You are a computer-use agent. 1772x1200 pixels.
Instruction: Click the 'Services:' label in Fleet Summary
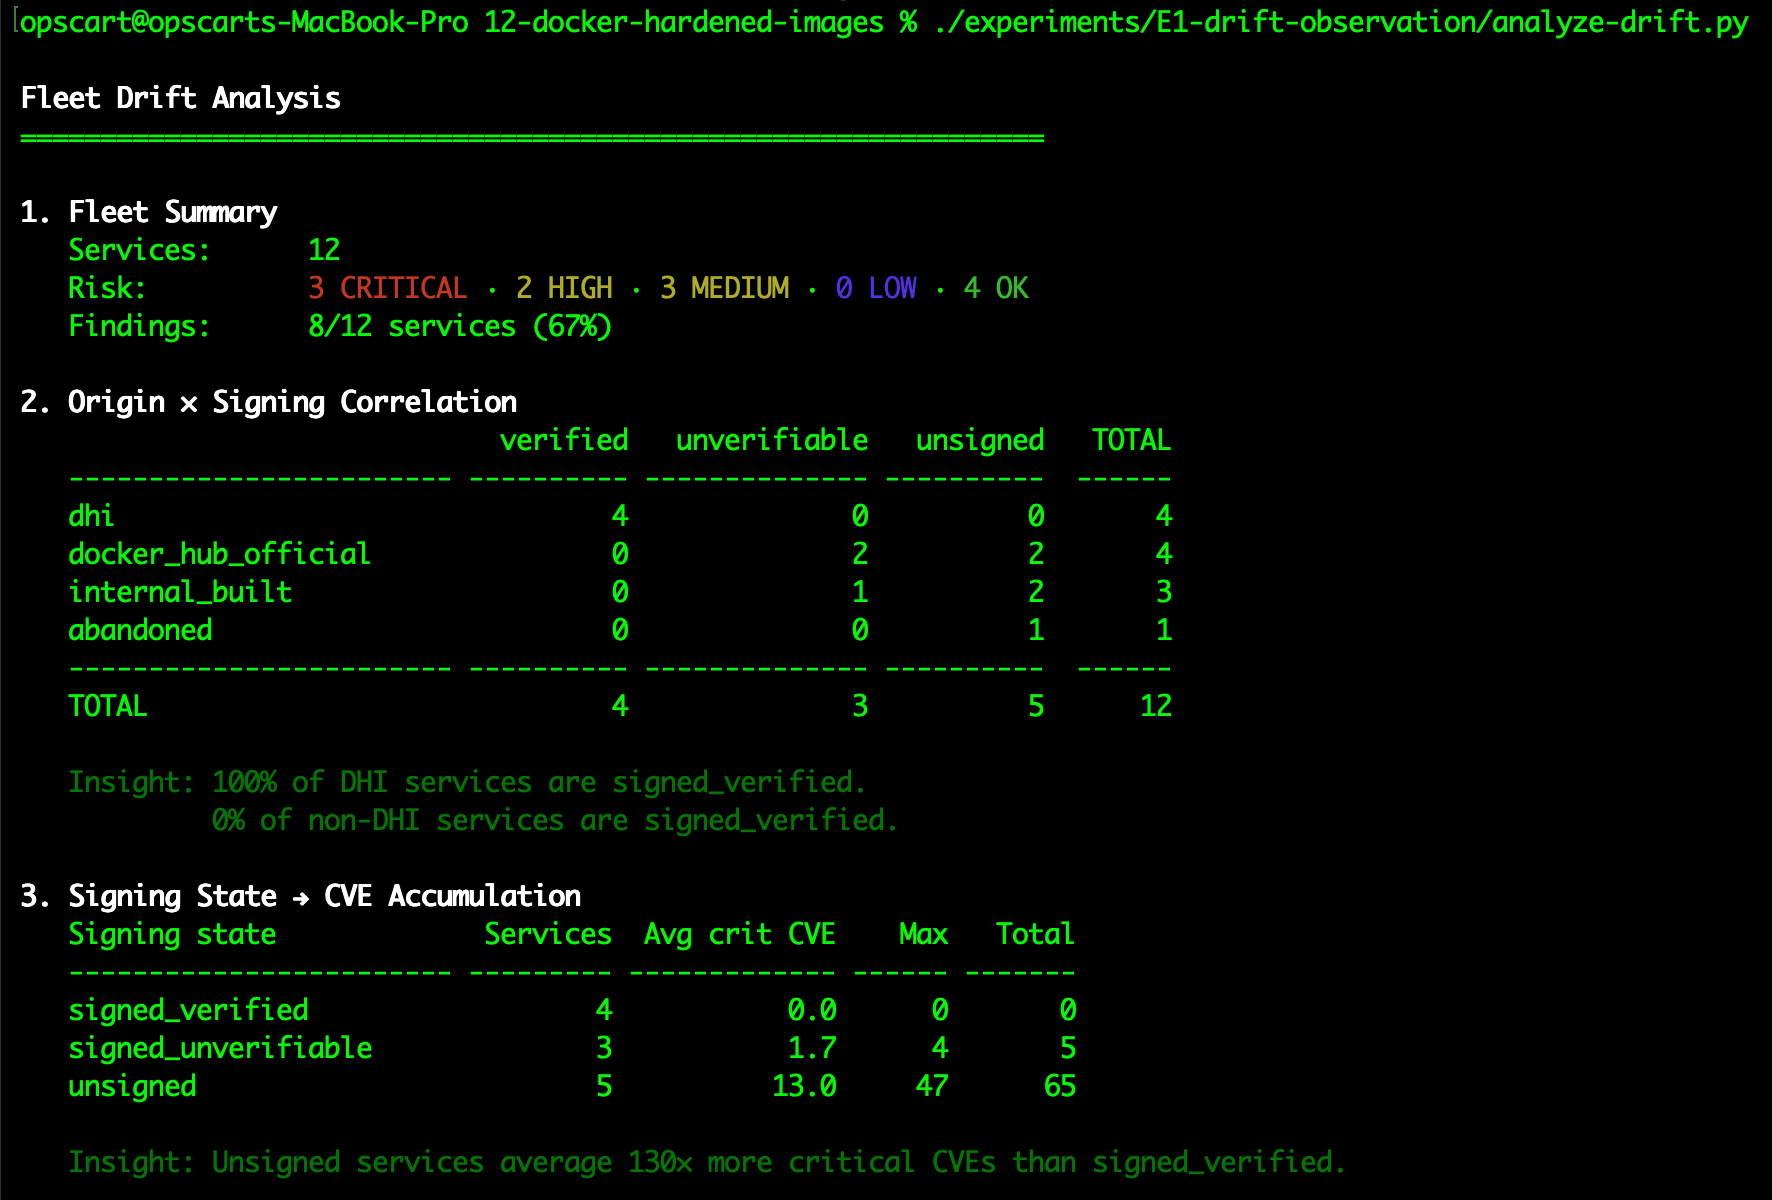coord(139,250)
